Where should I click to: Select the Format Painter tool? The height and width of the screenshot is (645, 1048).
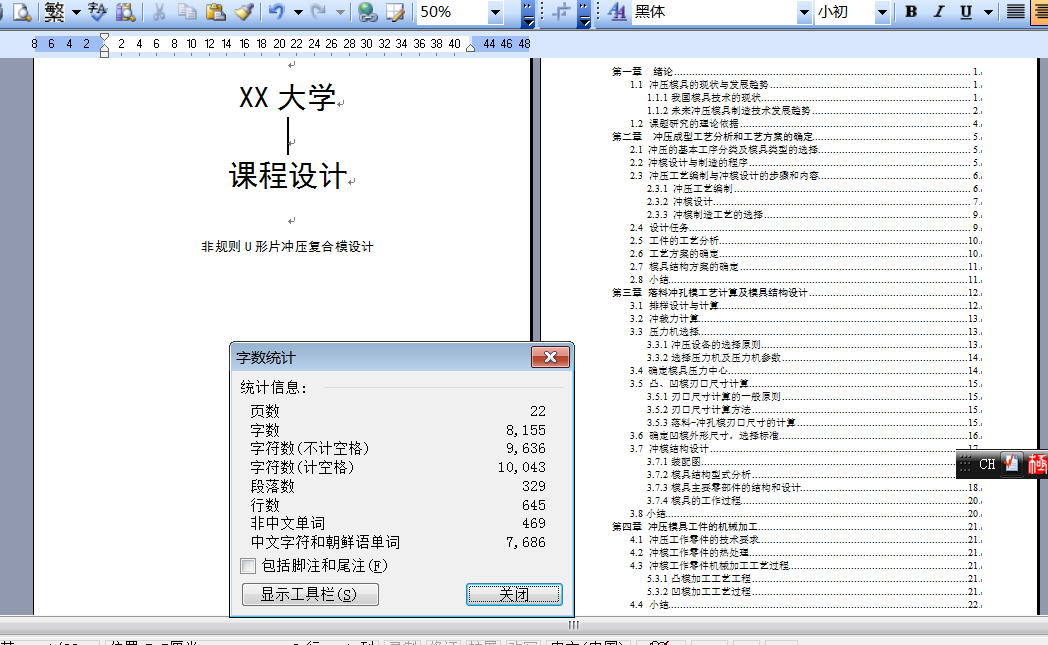242,12
